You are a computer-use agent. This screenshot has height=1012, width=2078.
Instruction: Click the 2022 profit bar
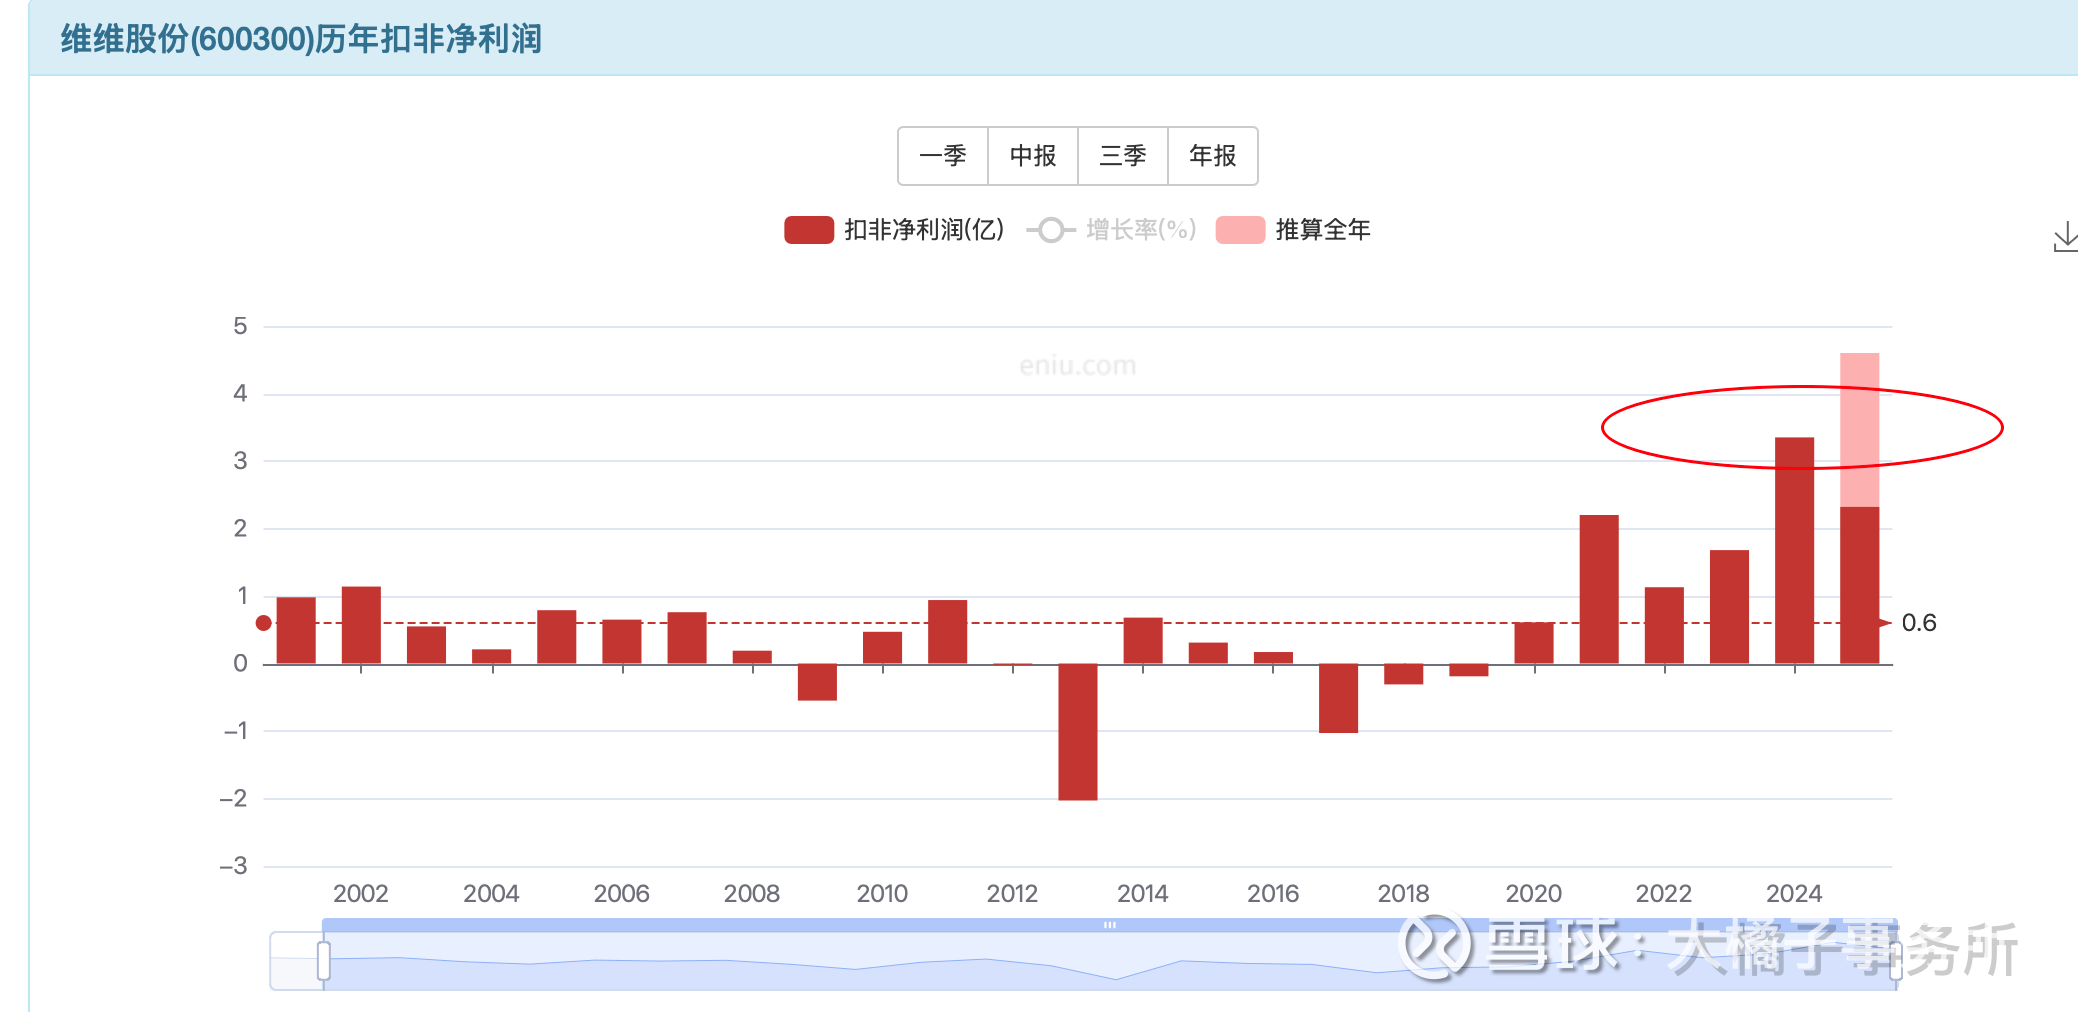click(x=1664, y=625)
